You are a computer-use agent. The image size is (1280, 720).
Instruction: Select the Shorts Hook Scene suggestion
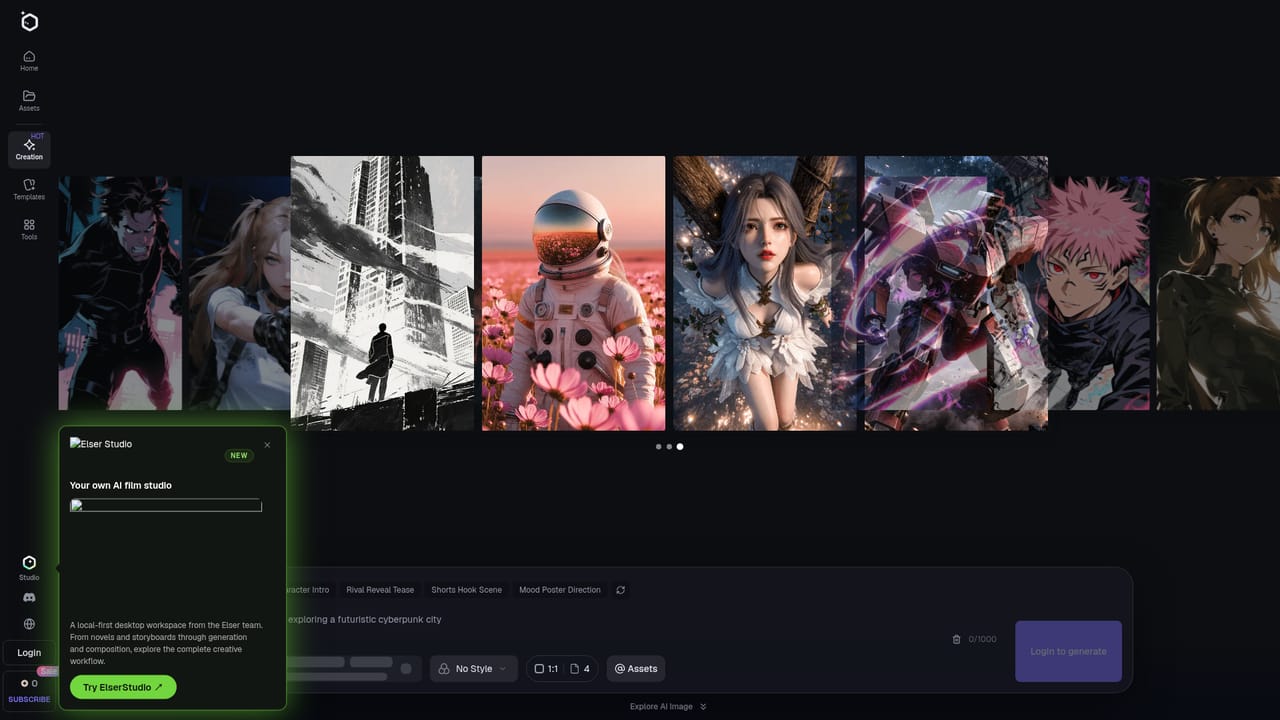point(466,590)
